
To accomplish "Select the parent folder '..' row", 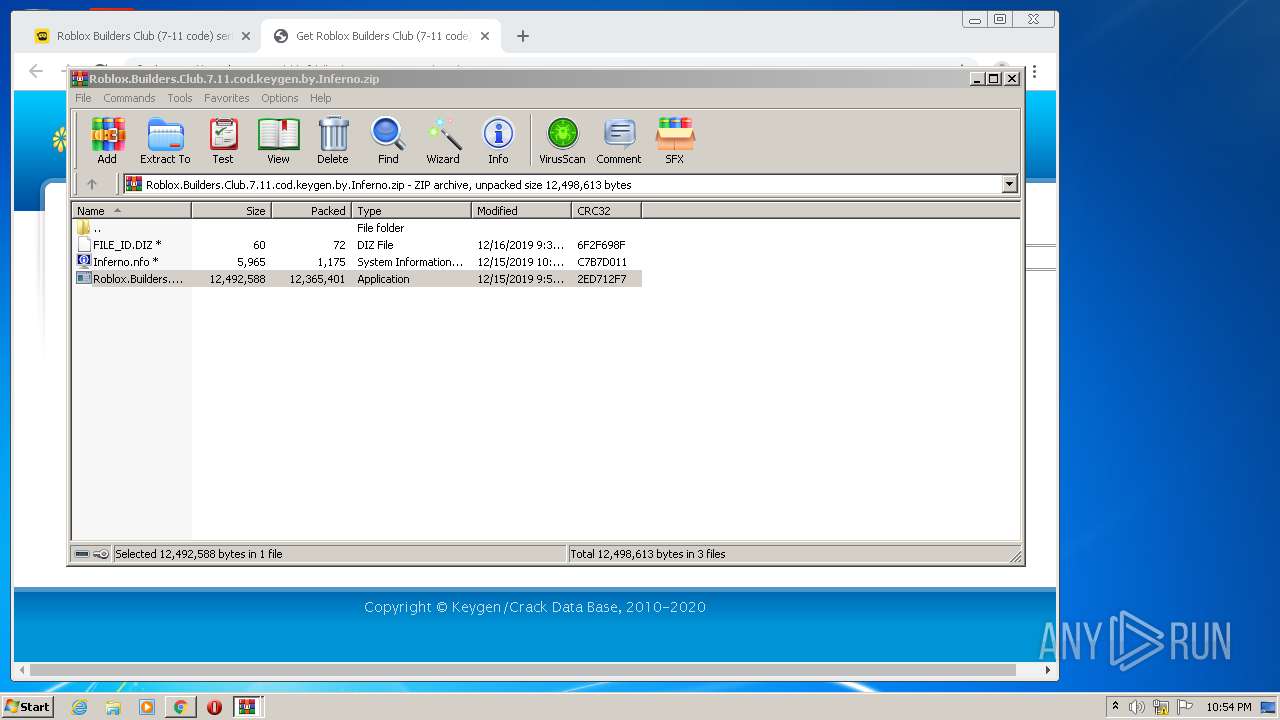I will [x=357, y=228].
